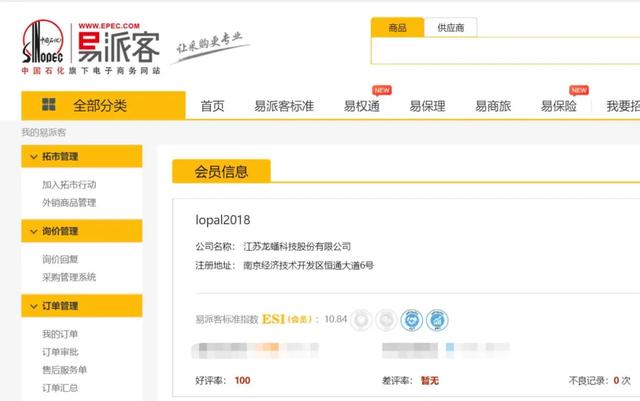Open 外销商品管理 link
This screenshot has height=401, width=640.
[69, 203]
